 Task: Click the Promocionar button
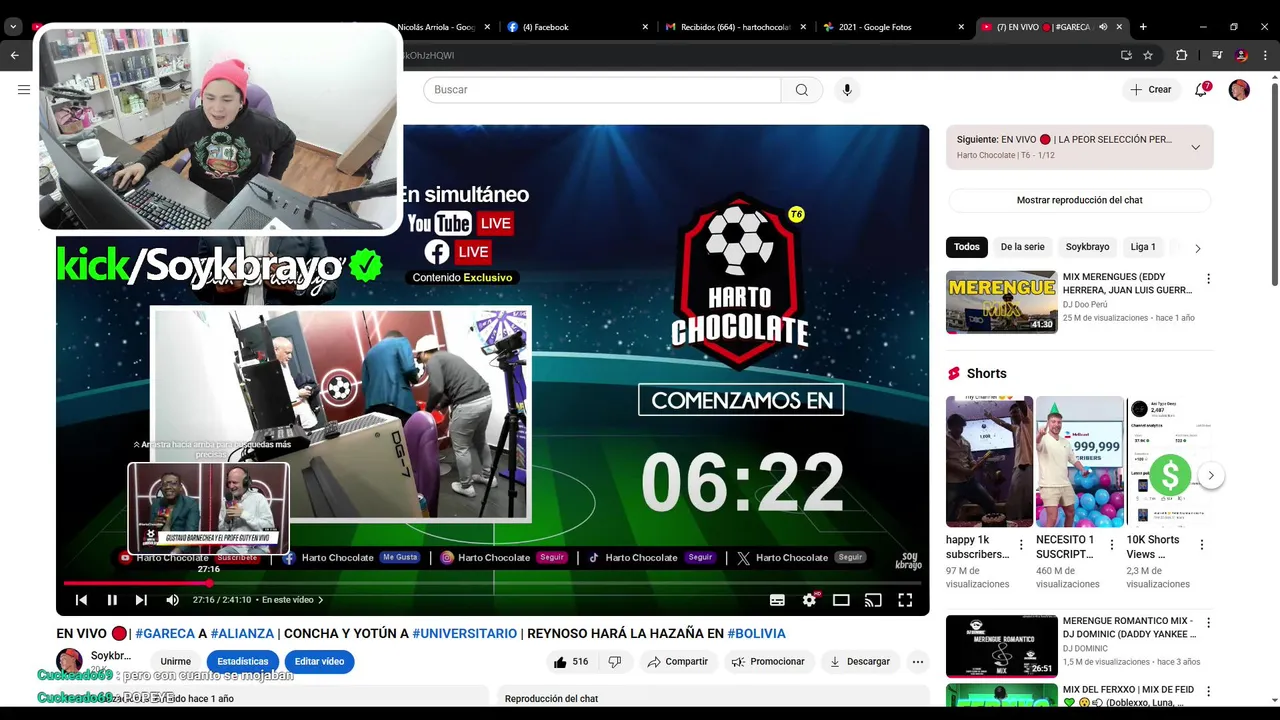pos(768,662)
